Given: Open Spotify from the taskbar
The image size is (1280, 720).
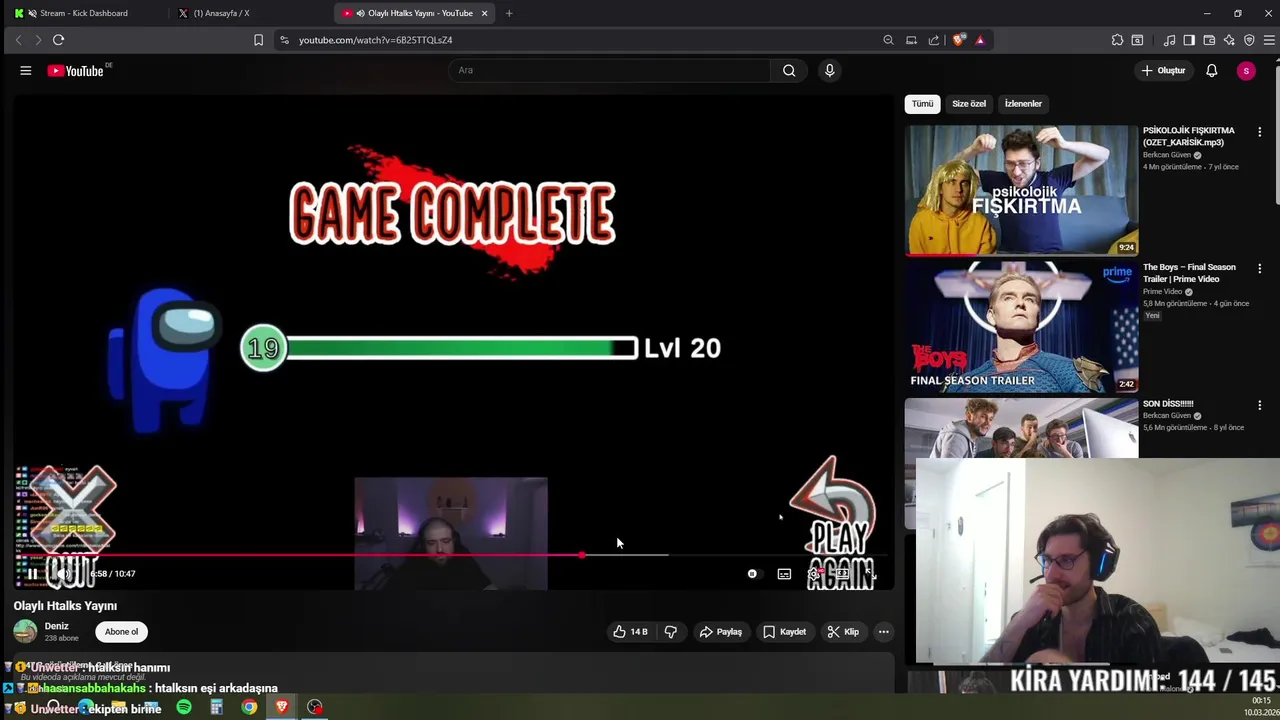Looking at the screenshot, I should pos(184,707).
